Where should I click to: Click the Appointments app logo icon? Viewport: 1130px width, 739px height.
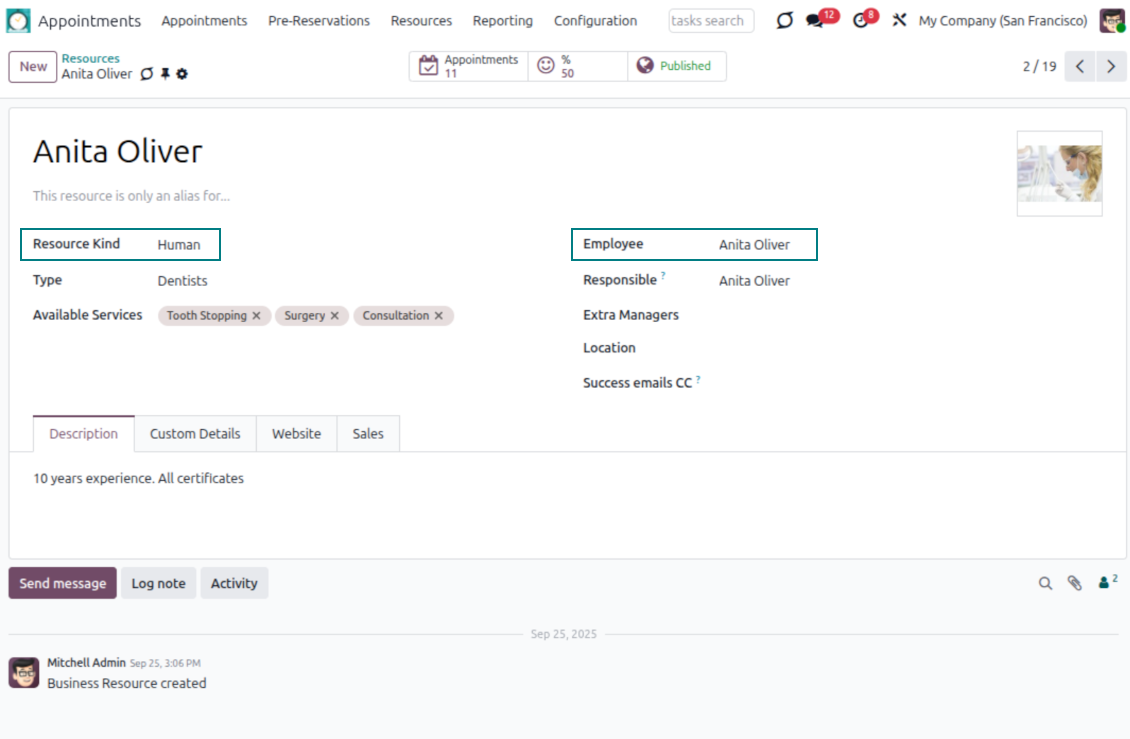pos(19,20)
